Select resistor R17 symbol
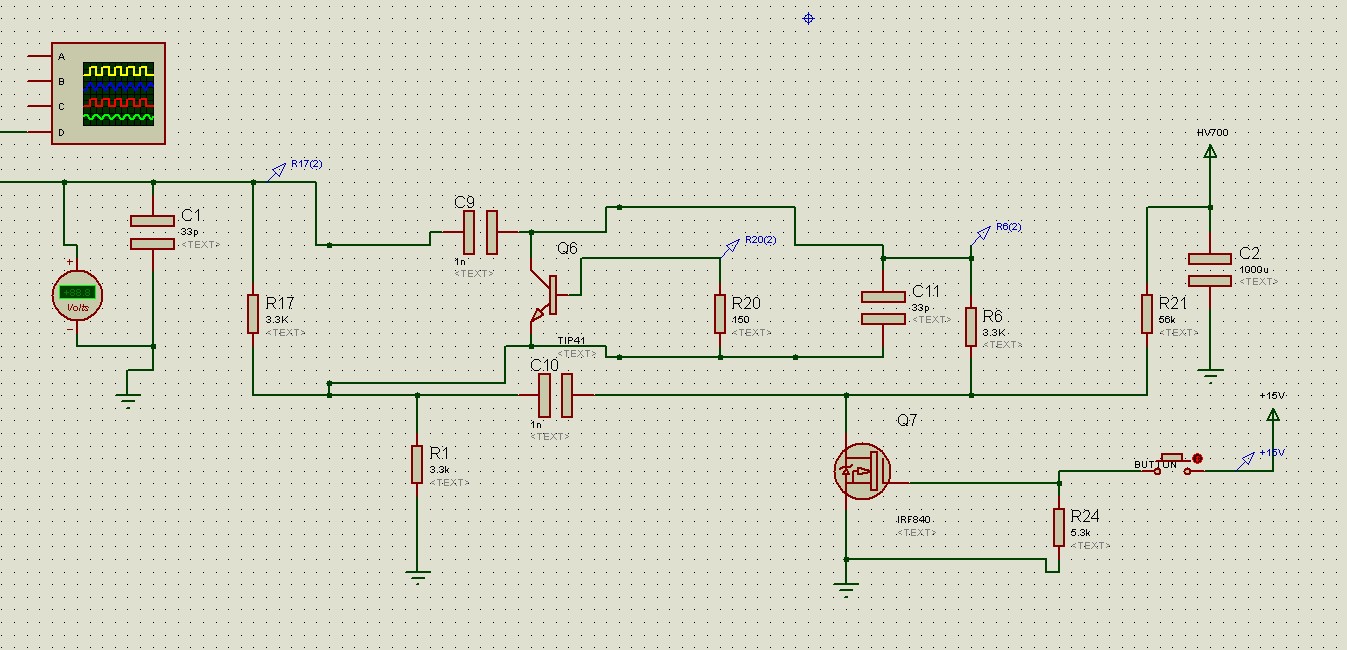This screenshot has height=650, width=1347. pyautogui.click(x=253, y=313)
